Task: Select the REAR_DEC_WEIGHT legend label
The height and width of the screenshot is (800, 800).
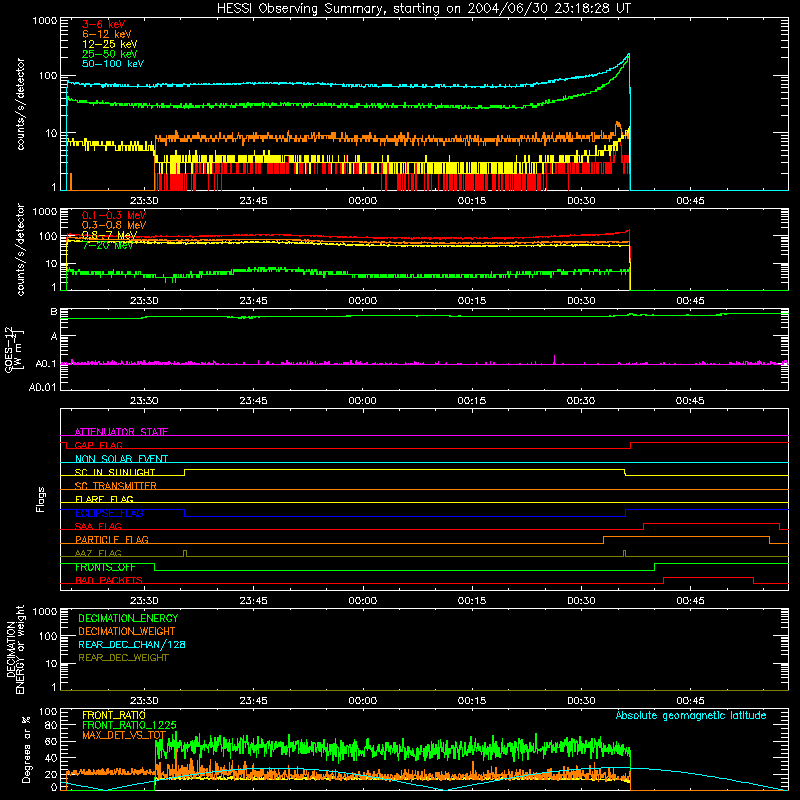Action: 123,658
